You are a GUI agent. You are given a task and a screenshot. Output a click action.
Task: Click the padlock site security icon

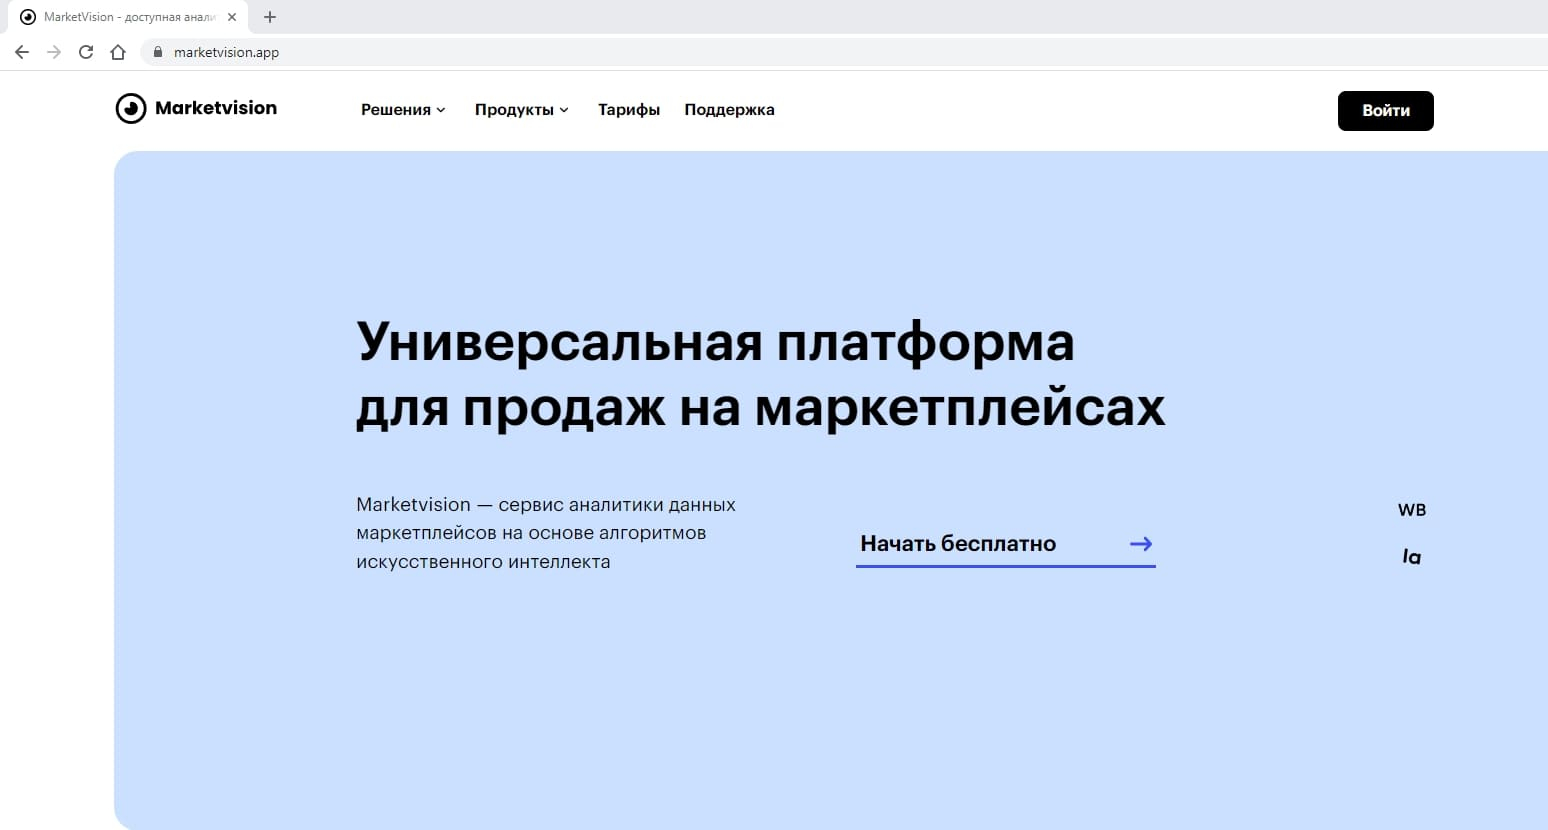point(157,52)
